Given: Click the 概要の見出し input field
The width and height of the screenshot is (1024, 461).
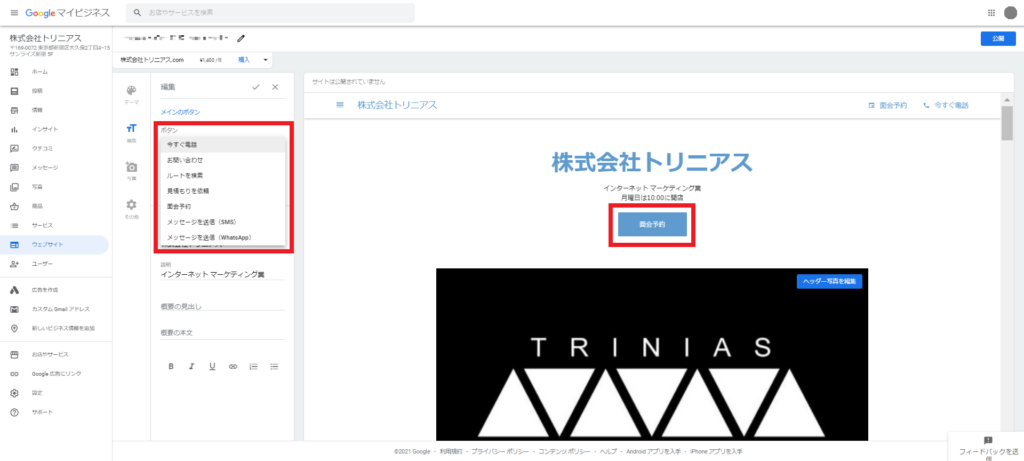Looking at the screenshot, I should click(x=223, y=306).
